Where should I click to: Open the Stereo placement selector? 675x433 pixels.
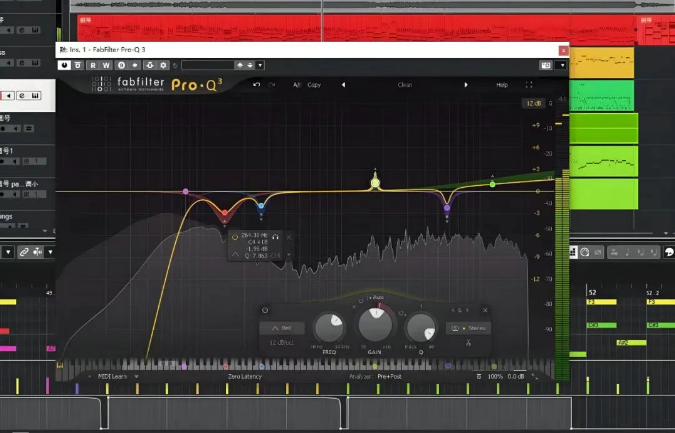coord(468,328)
